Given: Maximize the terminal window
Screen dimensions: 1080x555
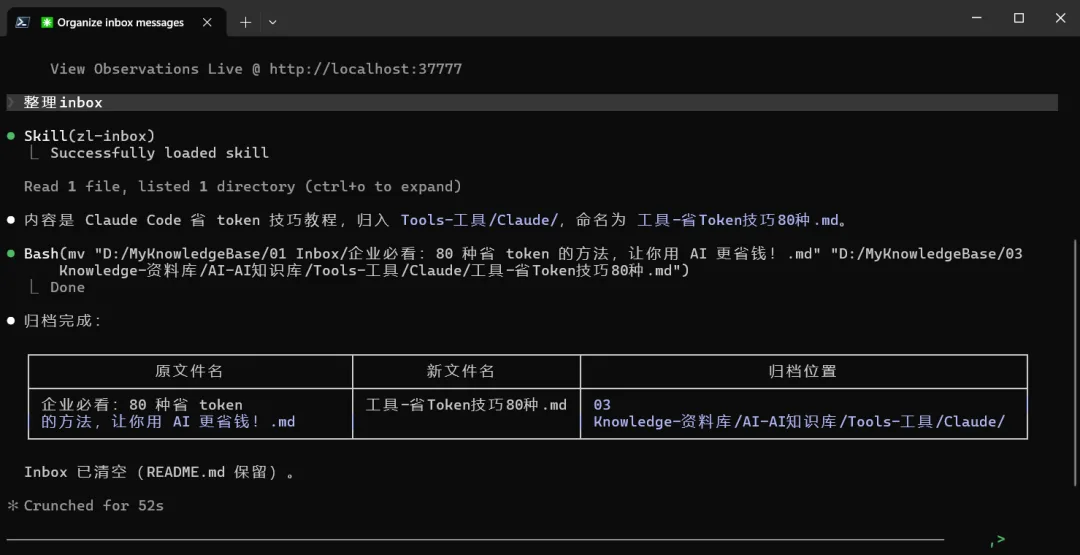Looking at the screenshot, I should pos(1019,18).
